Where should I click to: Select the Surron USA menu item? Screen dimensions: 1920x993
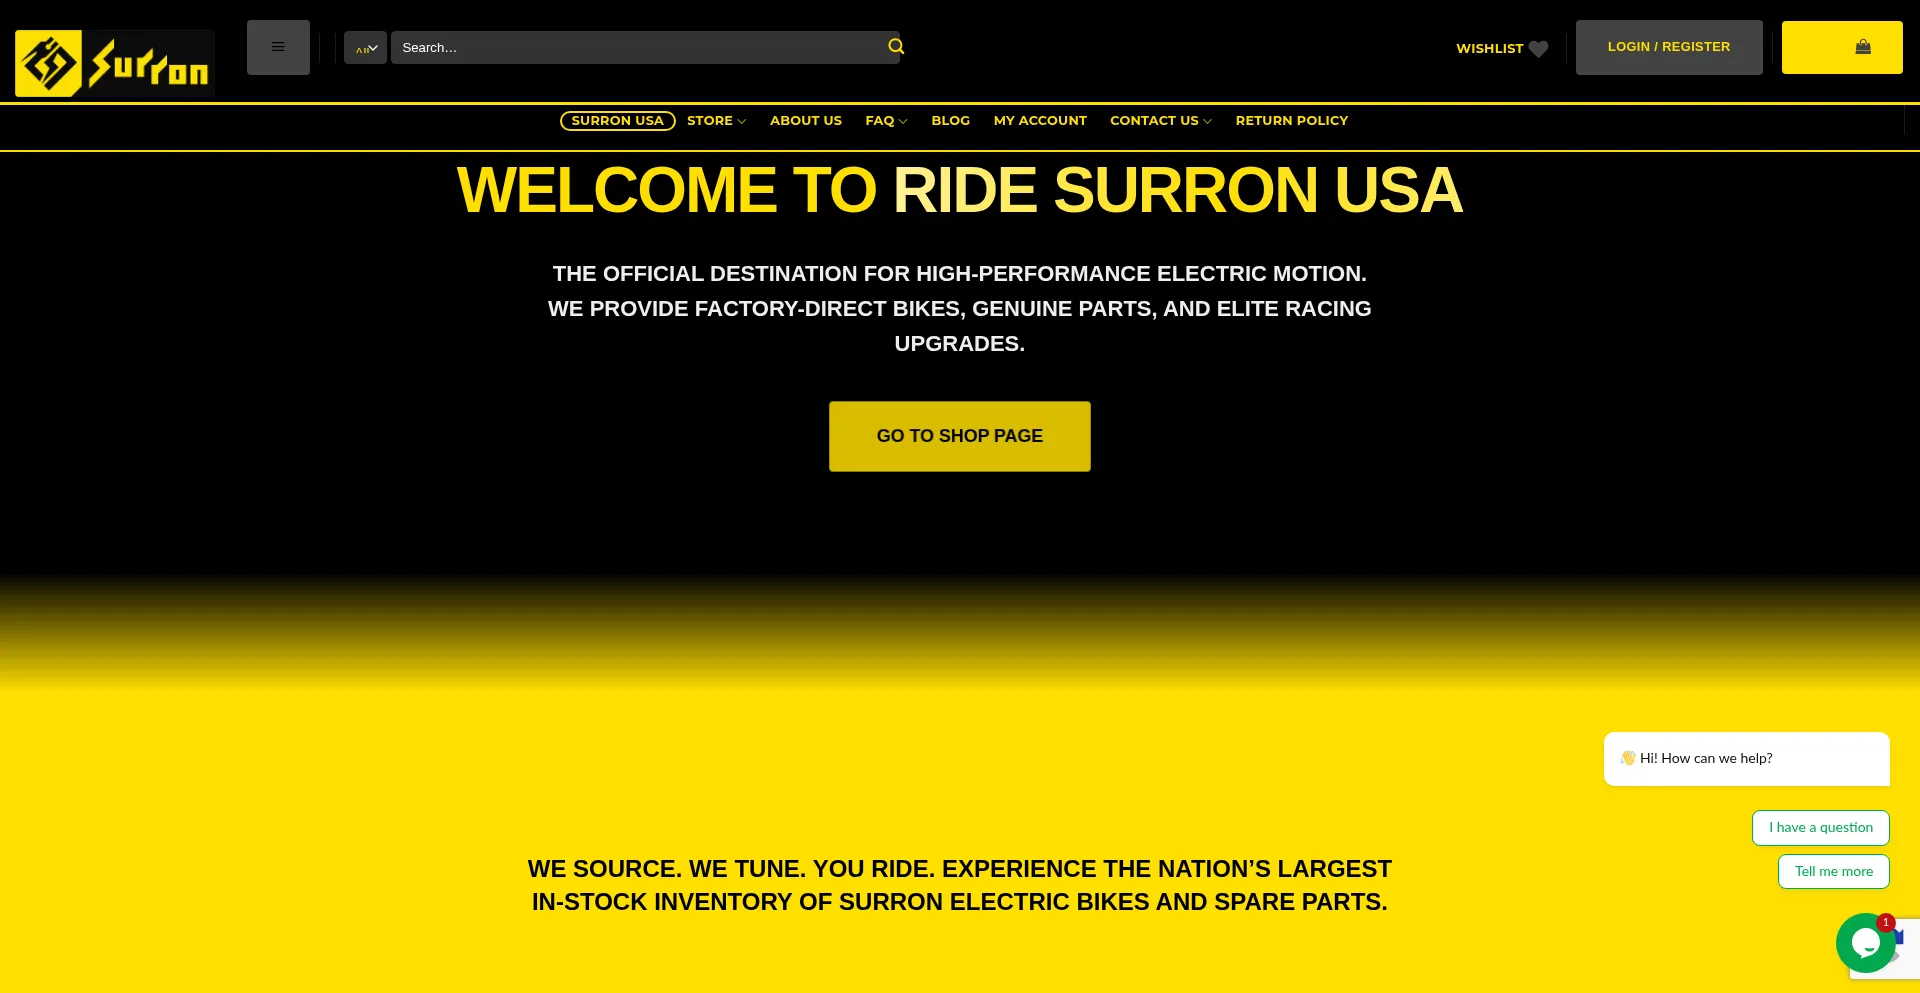(617, 120)
